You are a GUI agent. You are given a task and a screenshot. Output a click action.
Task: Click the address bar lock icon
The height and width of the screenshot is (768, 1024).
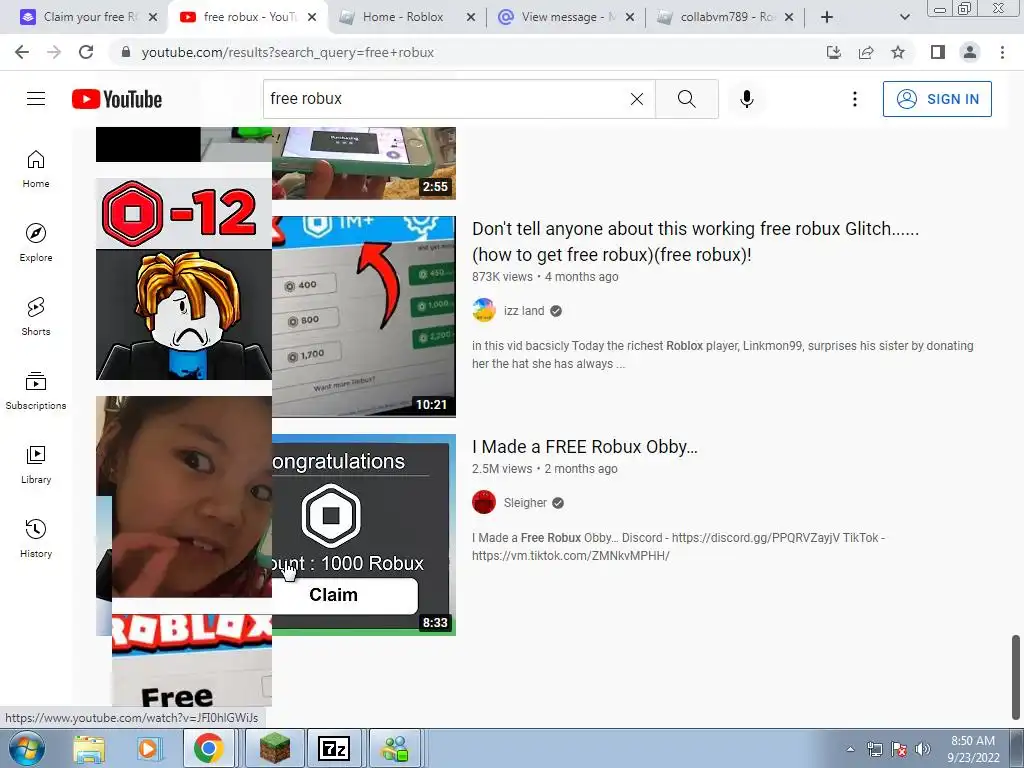(126, 52)
